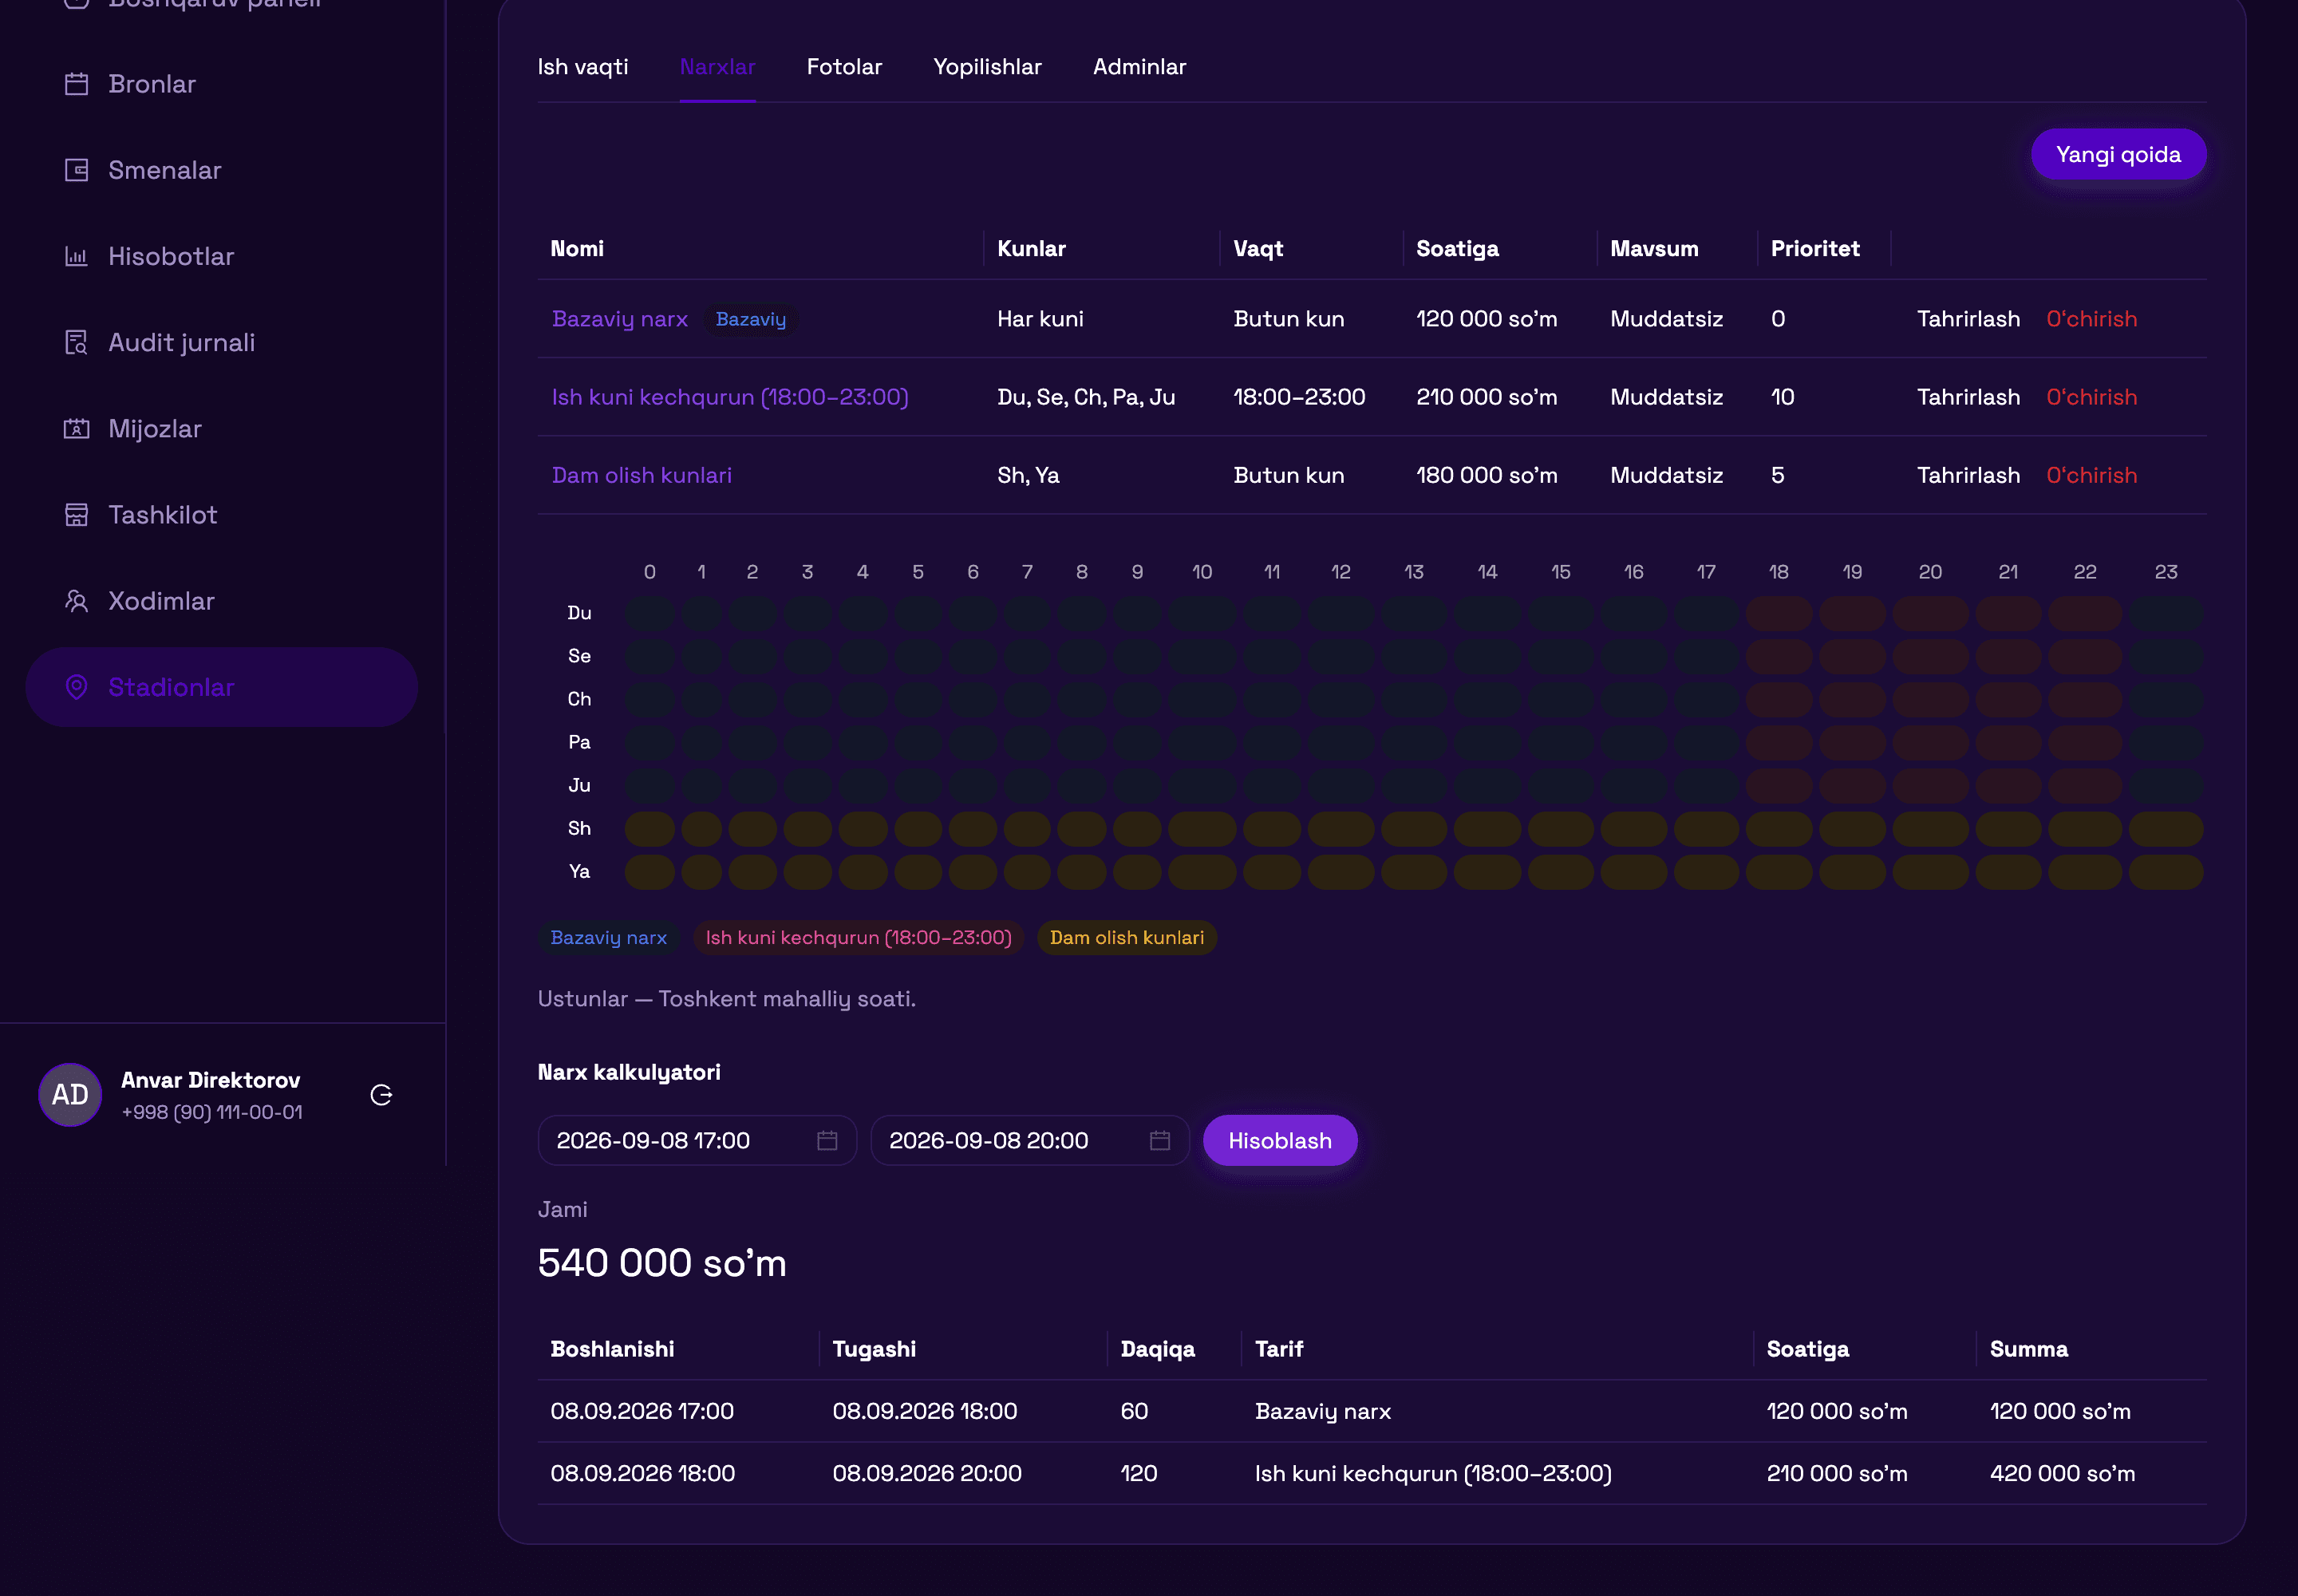Viewport: 2298px width, 1596px height.
Task: Click the 540 000 so'm total
Action: 662,1263
